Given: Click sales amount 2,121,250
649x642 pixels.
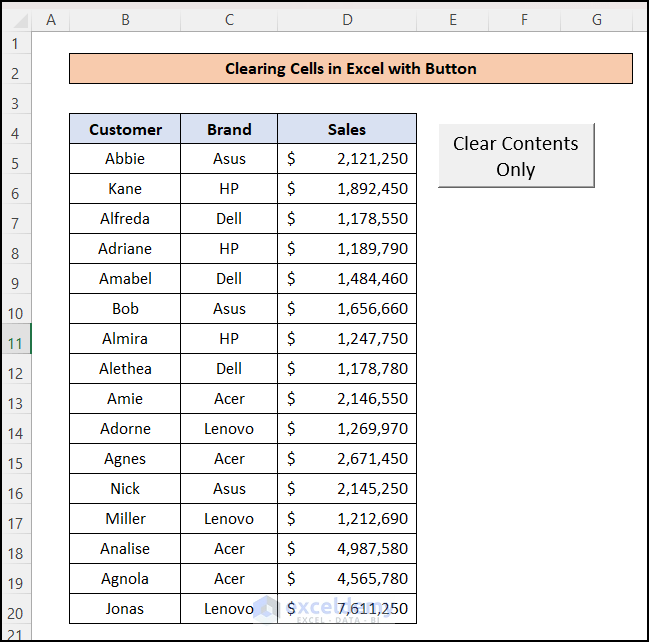Looking at the screenshot, I should coord(347,159).
